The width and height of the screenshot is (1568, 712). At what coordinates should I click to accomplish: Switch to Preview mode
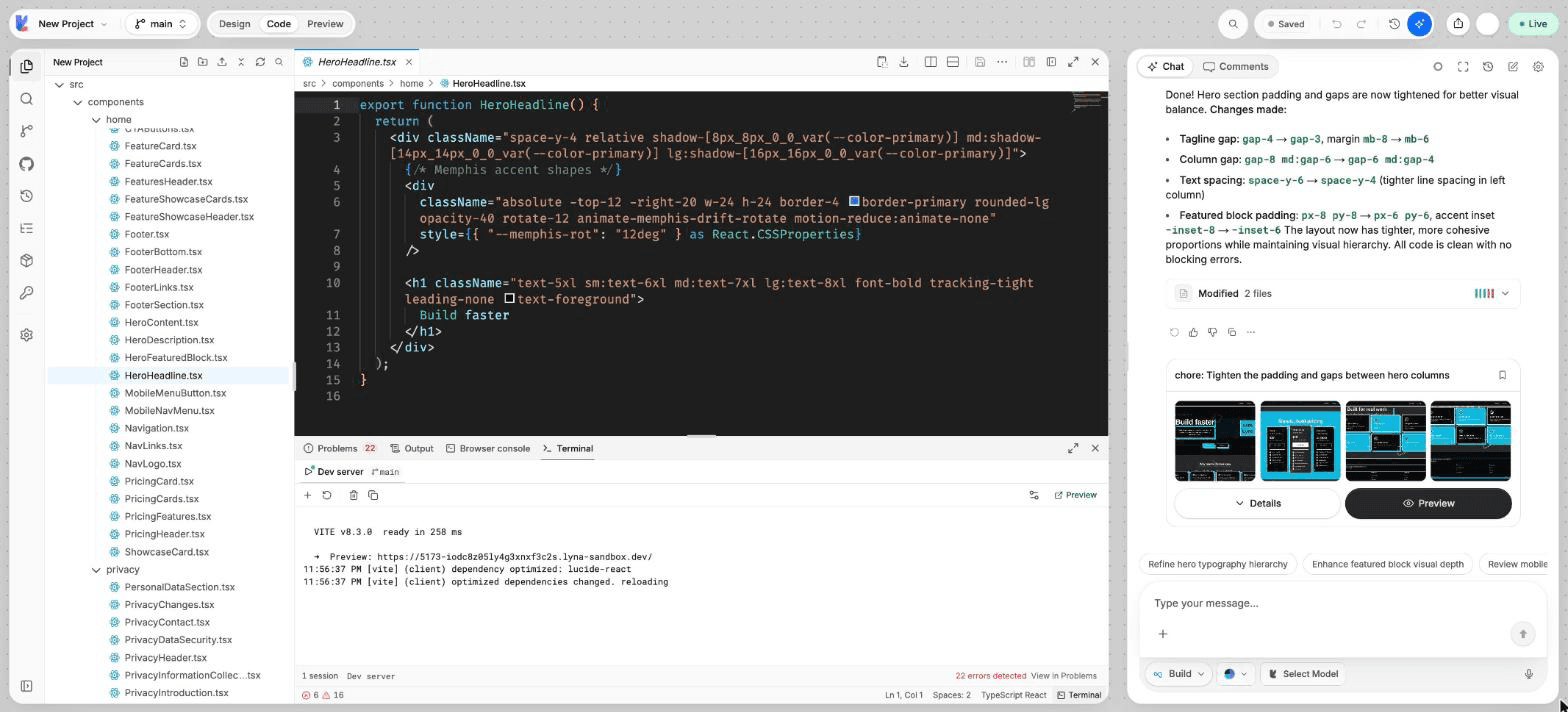pyautogui.click(x=325, y=24)
